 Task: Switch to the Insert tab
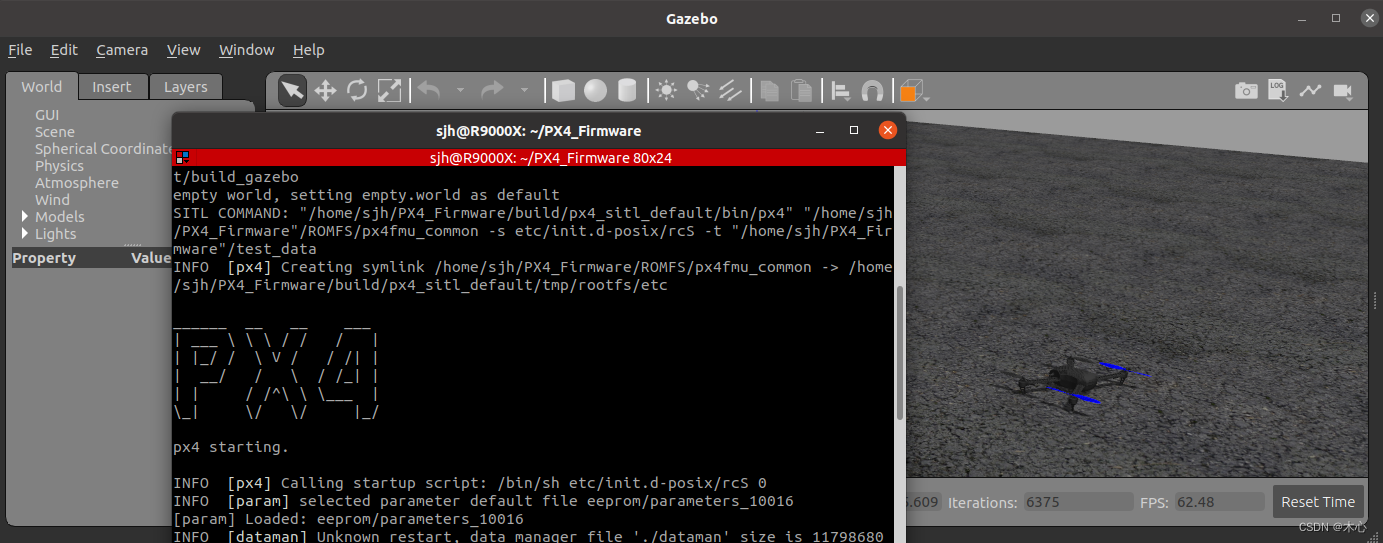tap(112, 87)
